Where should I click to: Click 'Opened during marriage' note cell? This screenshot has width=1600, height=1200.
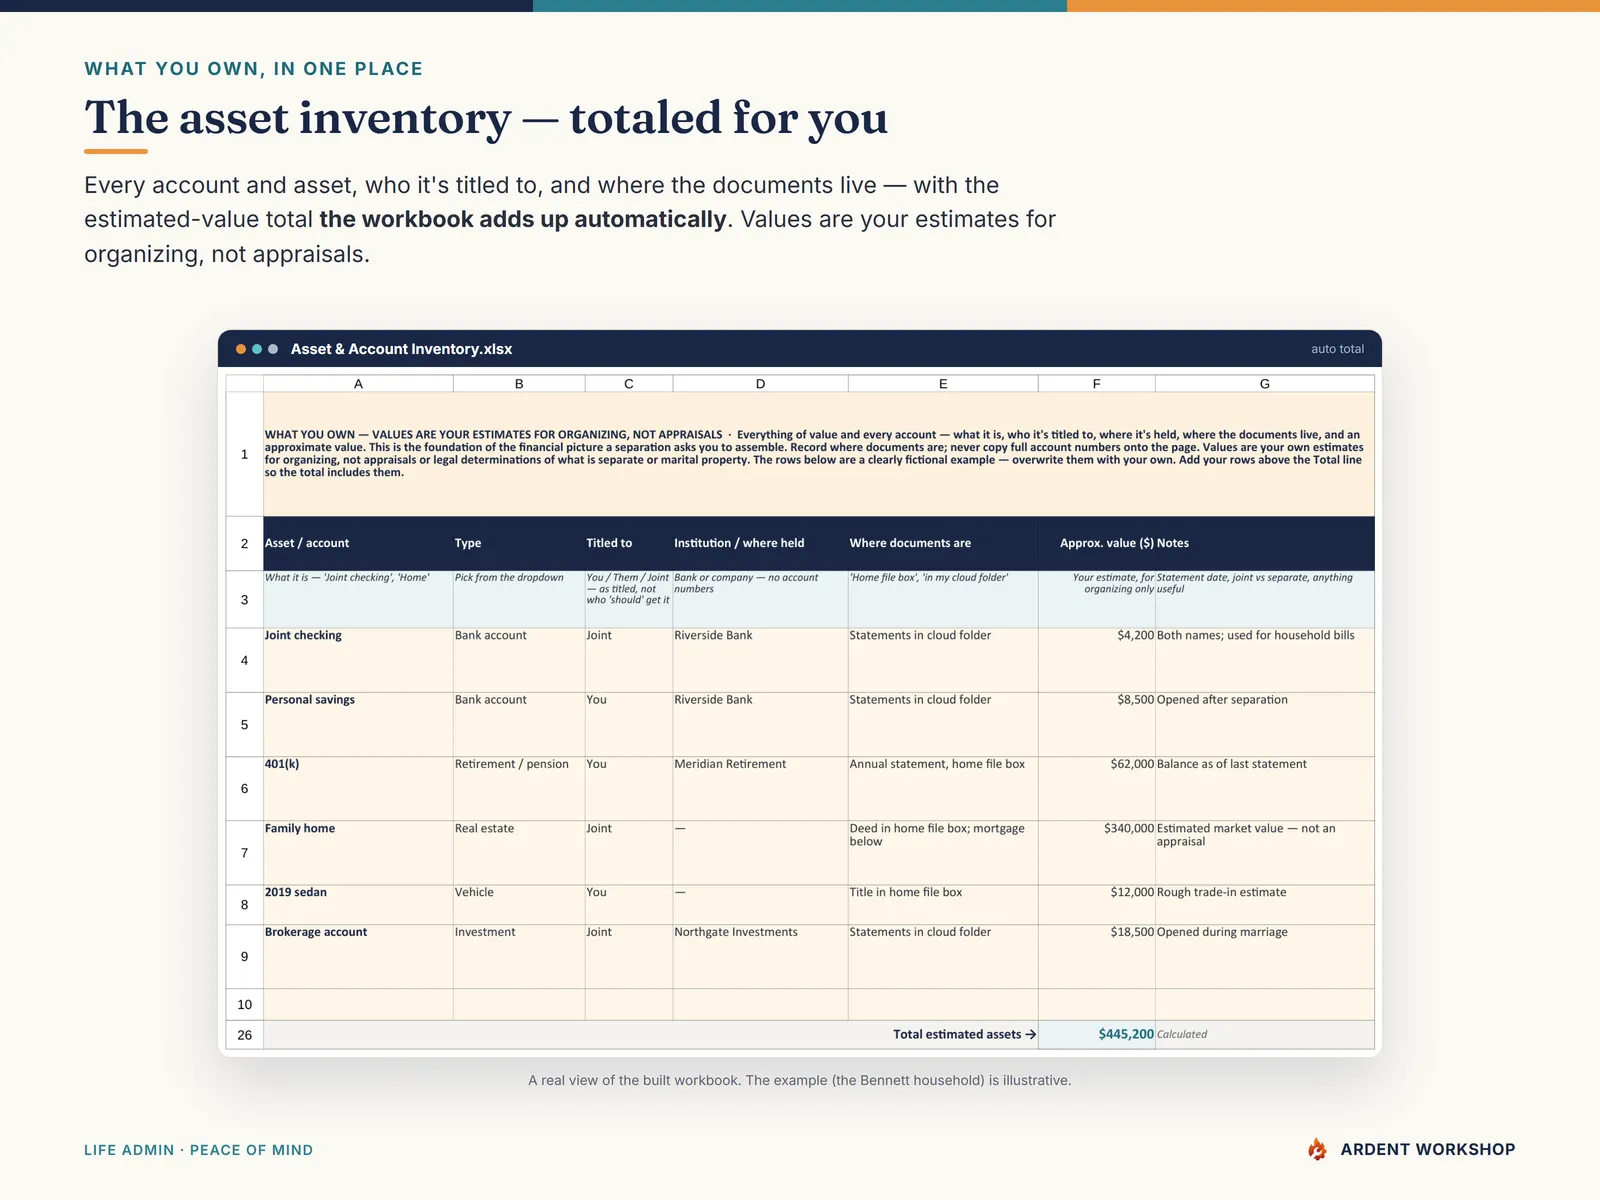(x=1265, y=957)
